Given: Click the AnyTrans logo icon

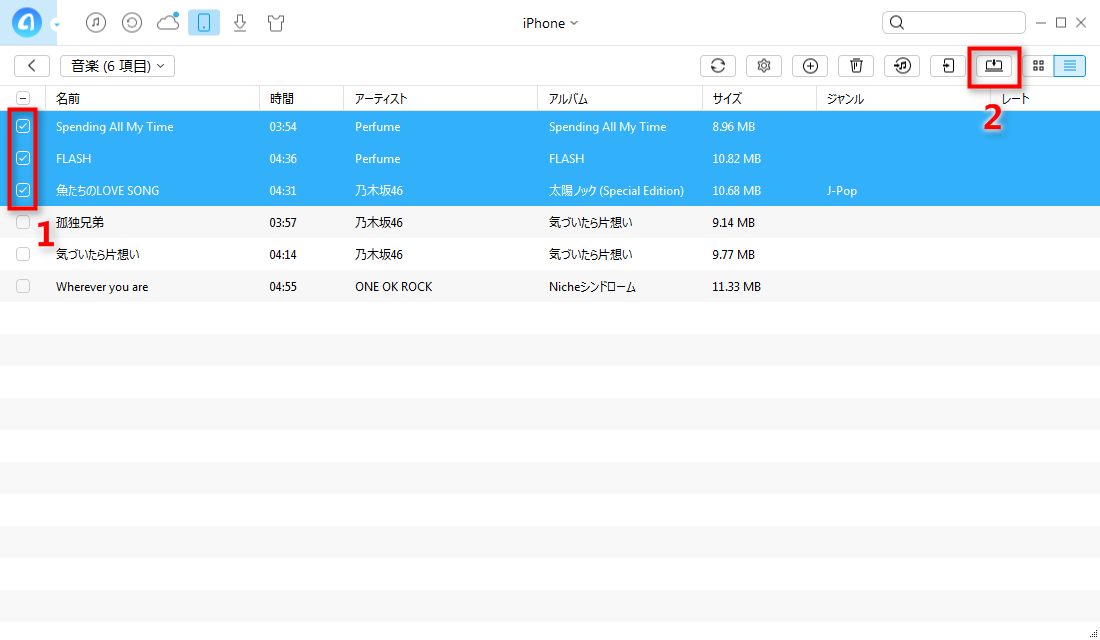Looking at the screenshot, I should pos(27,22).
